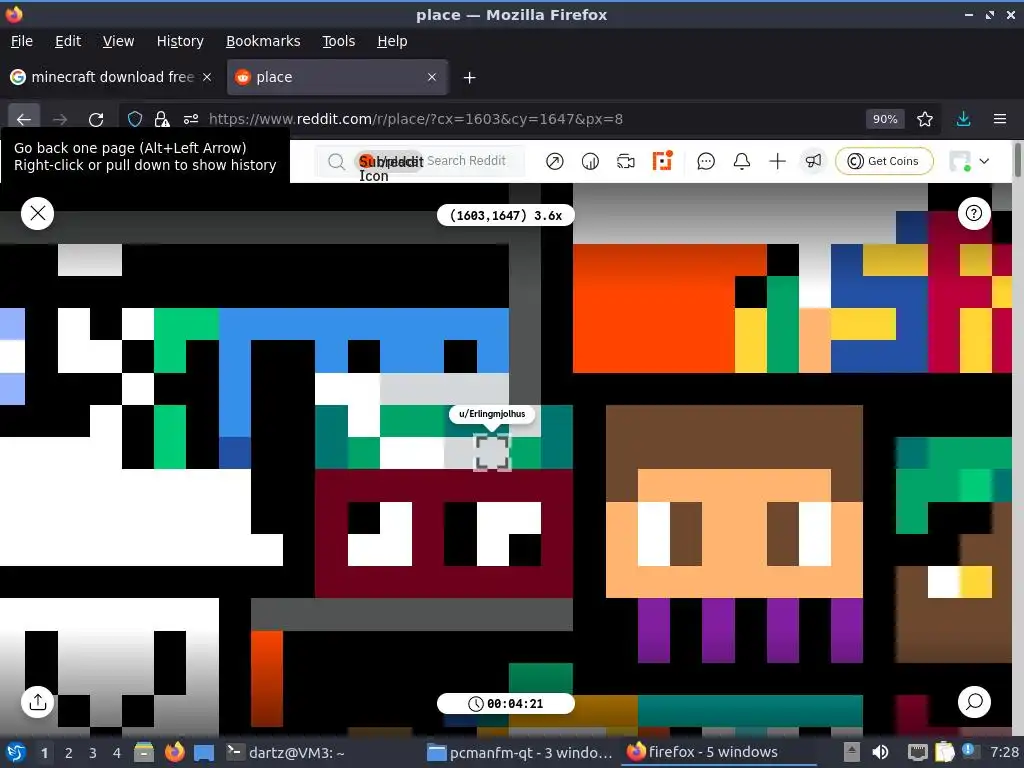Image resolution: width=1024 pixels, height=768 pixels.
Task: Click the Get Coins button
Action: coord(884,161)
